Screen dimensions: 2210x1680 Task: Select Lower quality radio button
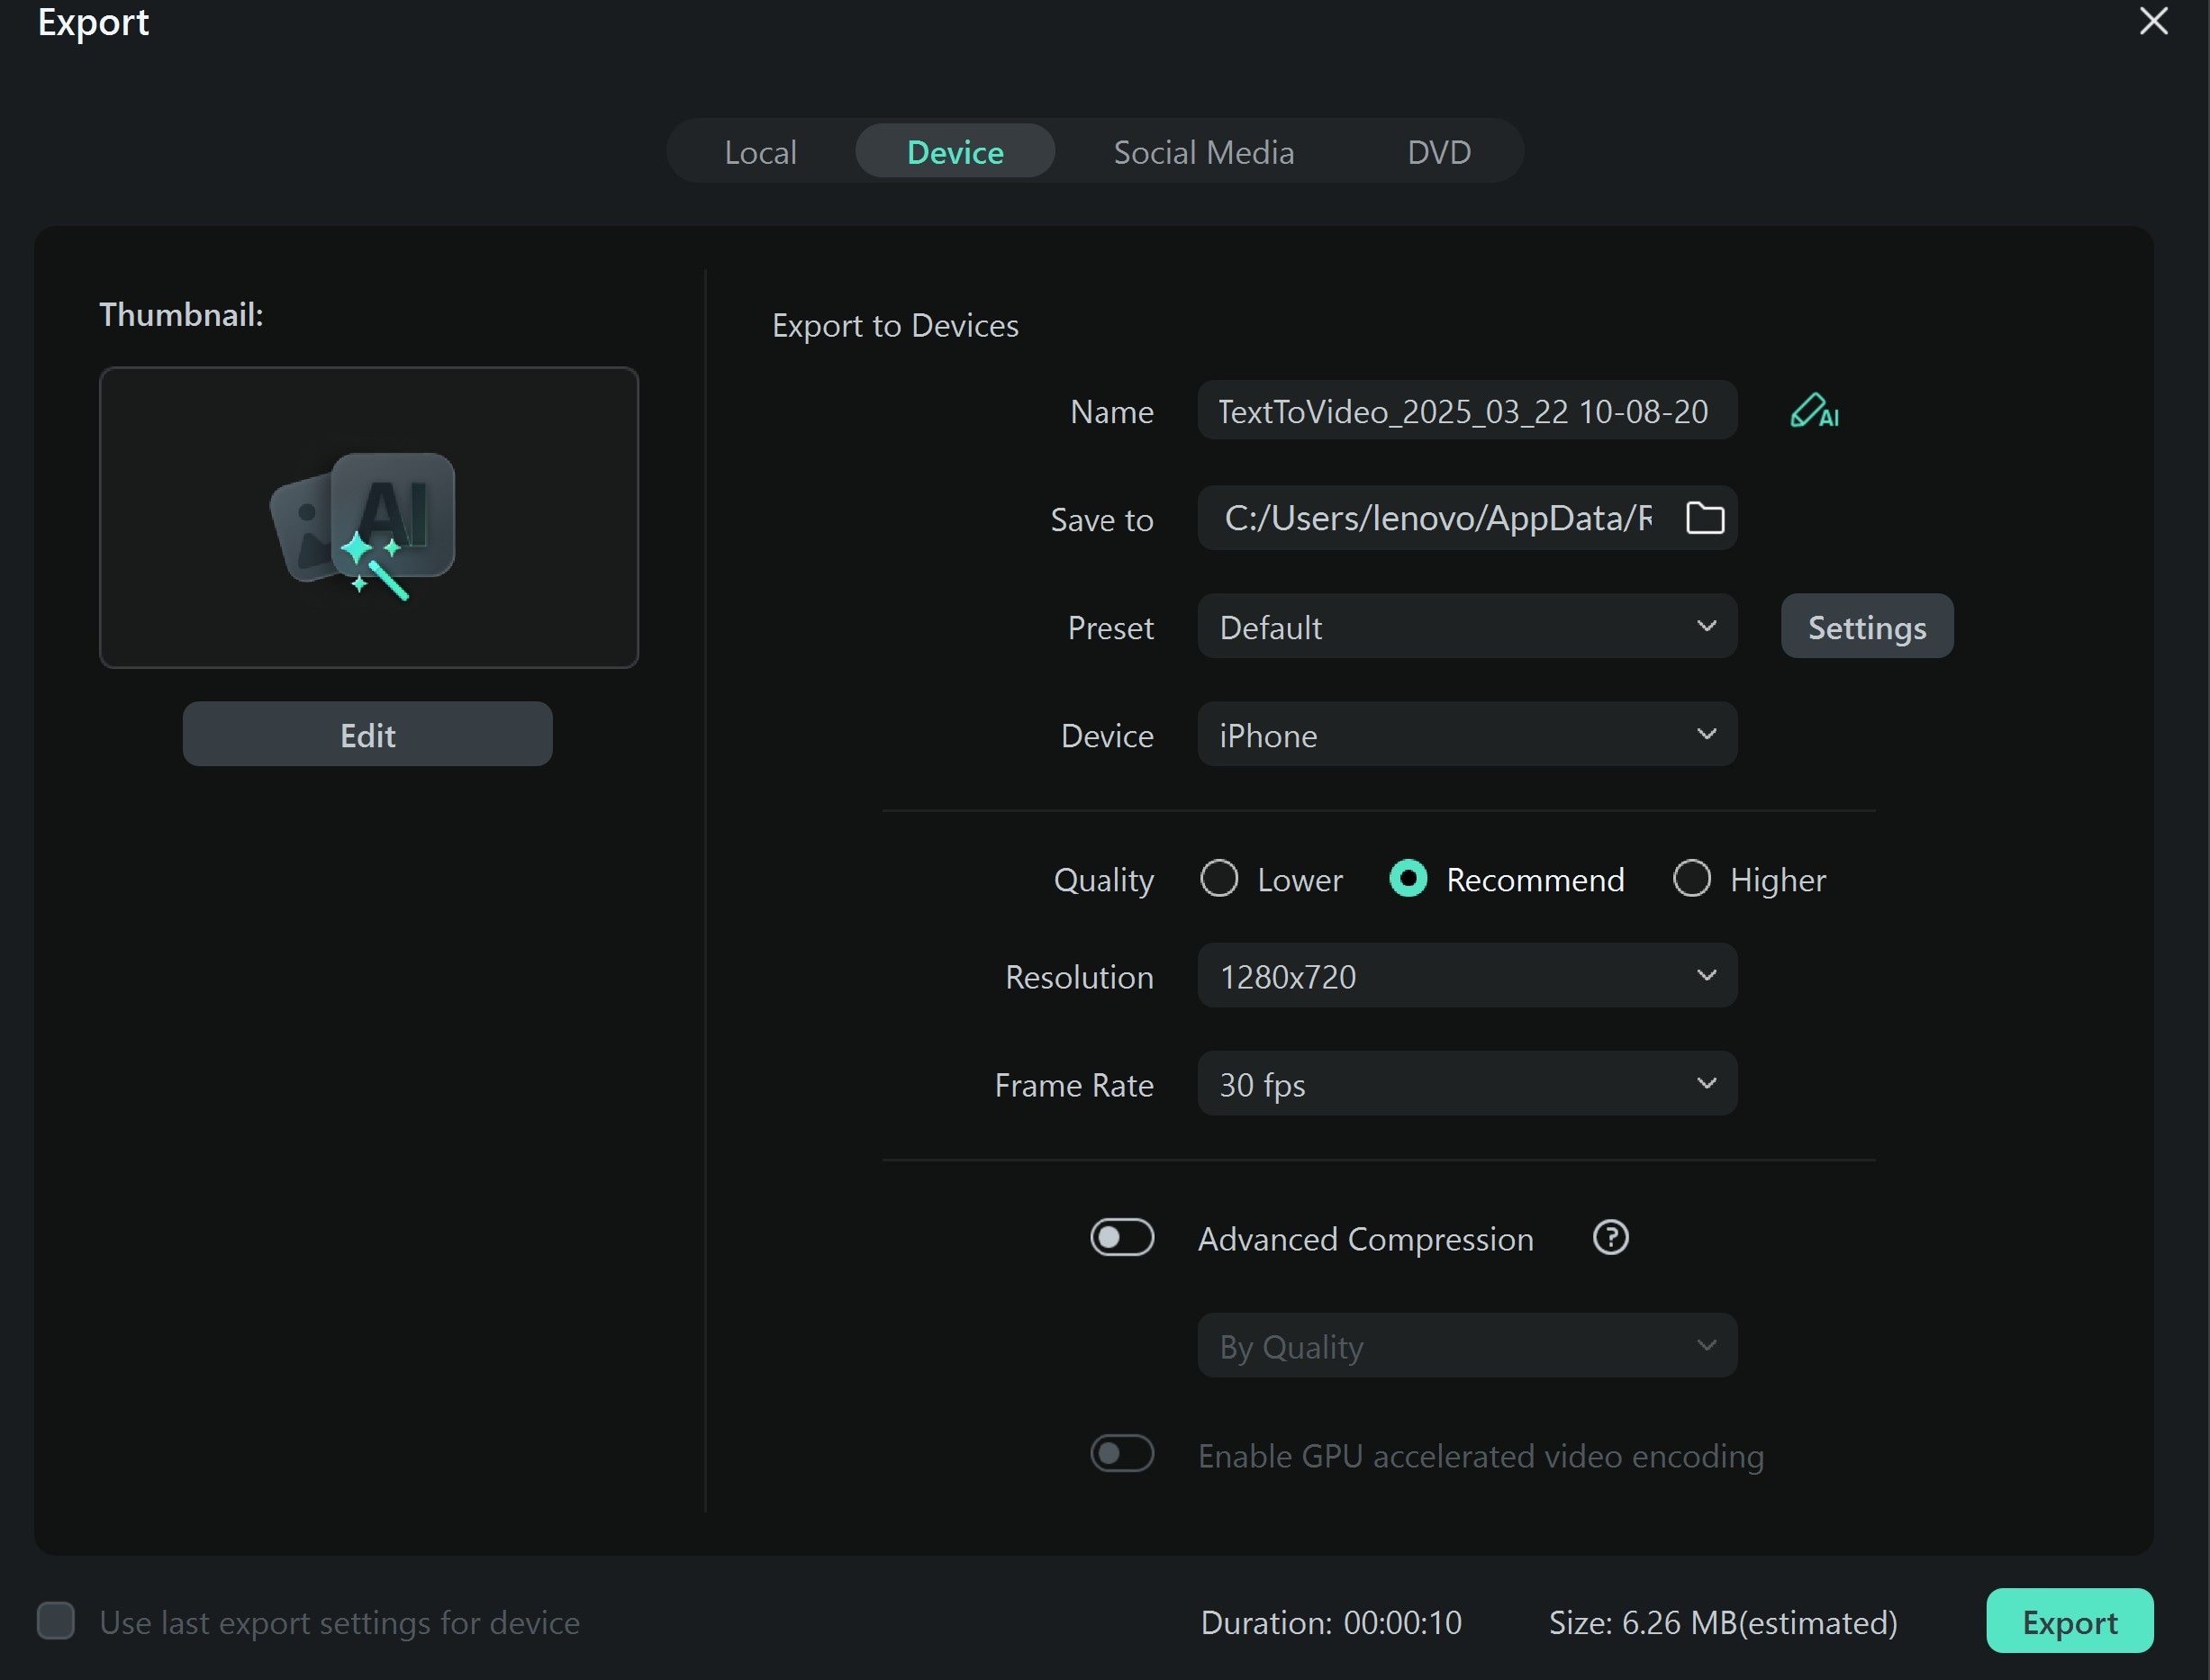point(1219,879)
